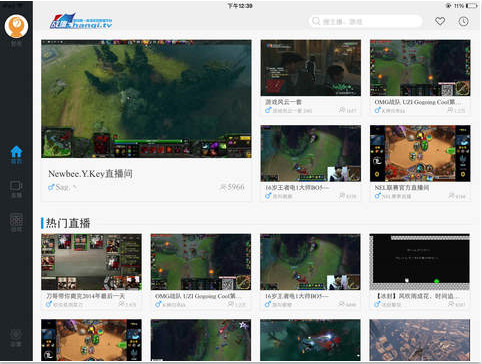Click the viewer count icon on the NEL联赛官方直播间 card
482x364 pixels.
[451, 195]
